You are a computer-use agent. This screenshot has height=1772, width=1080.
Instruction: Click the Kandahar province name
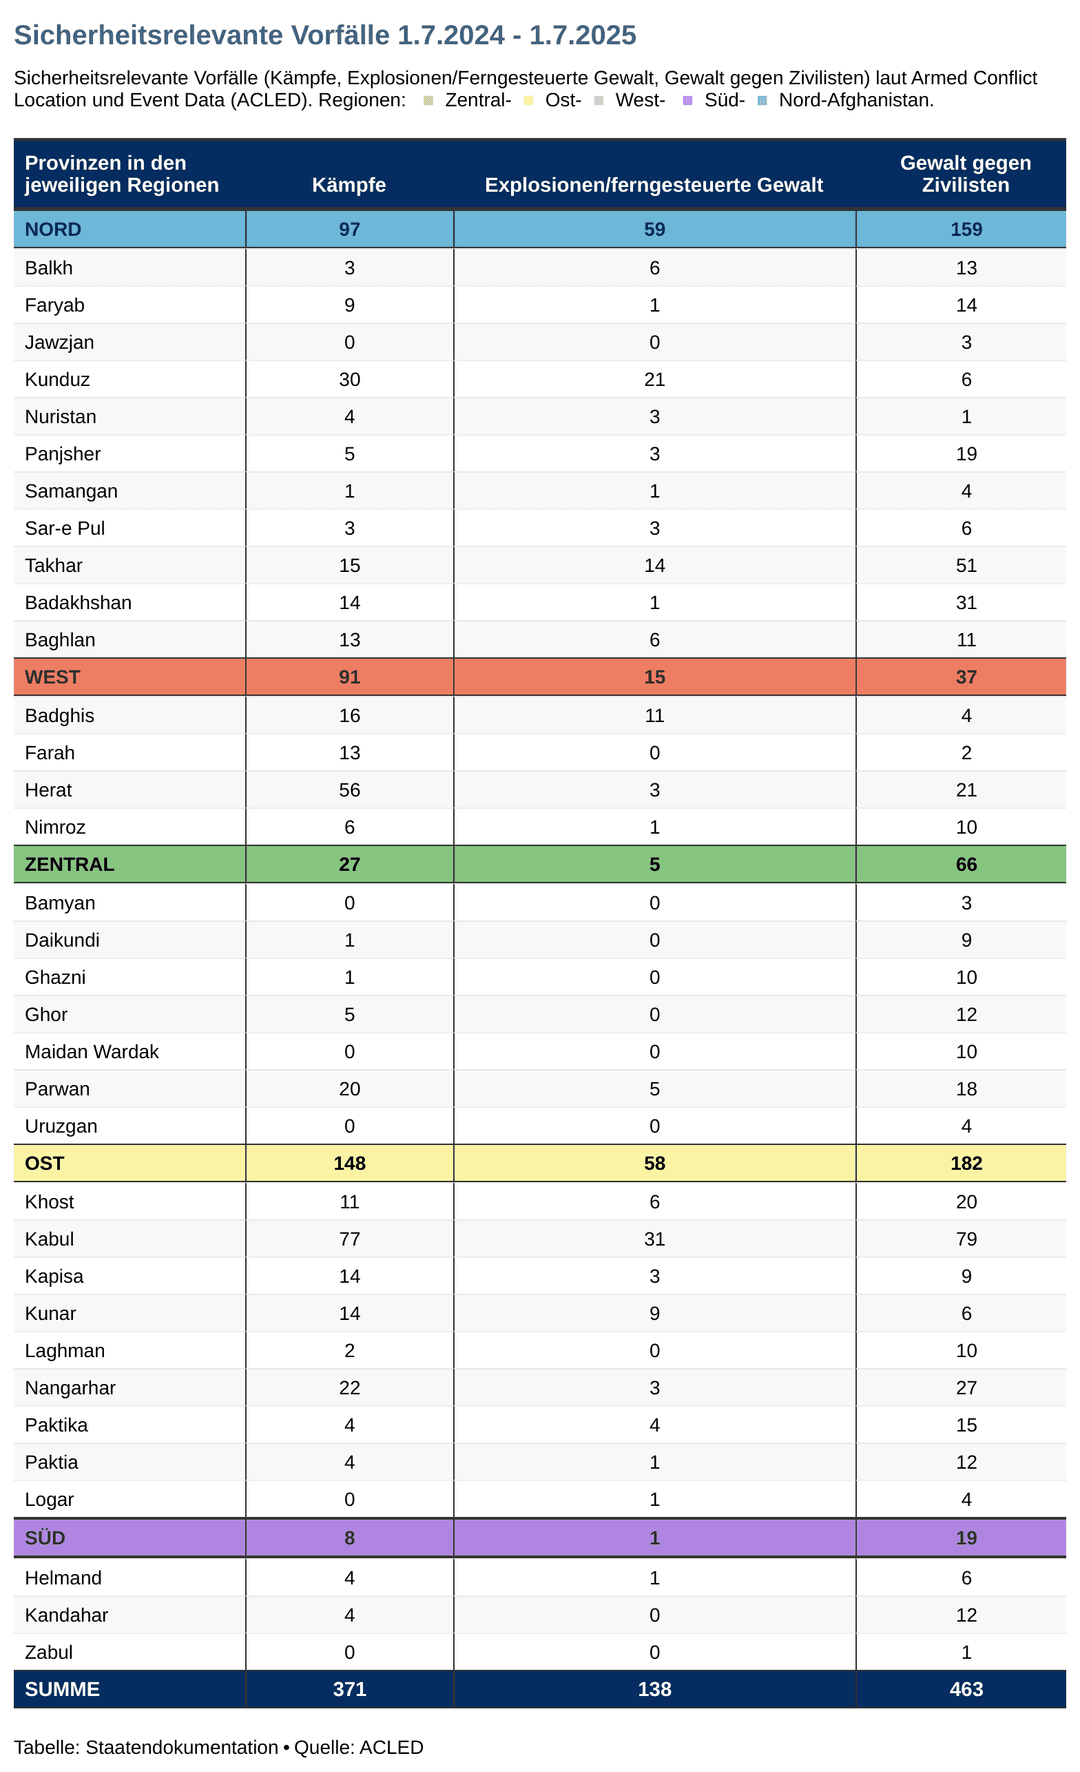(66, 1615)
